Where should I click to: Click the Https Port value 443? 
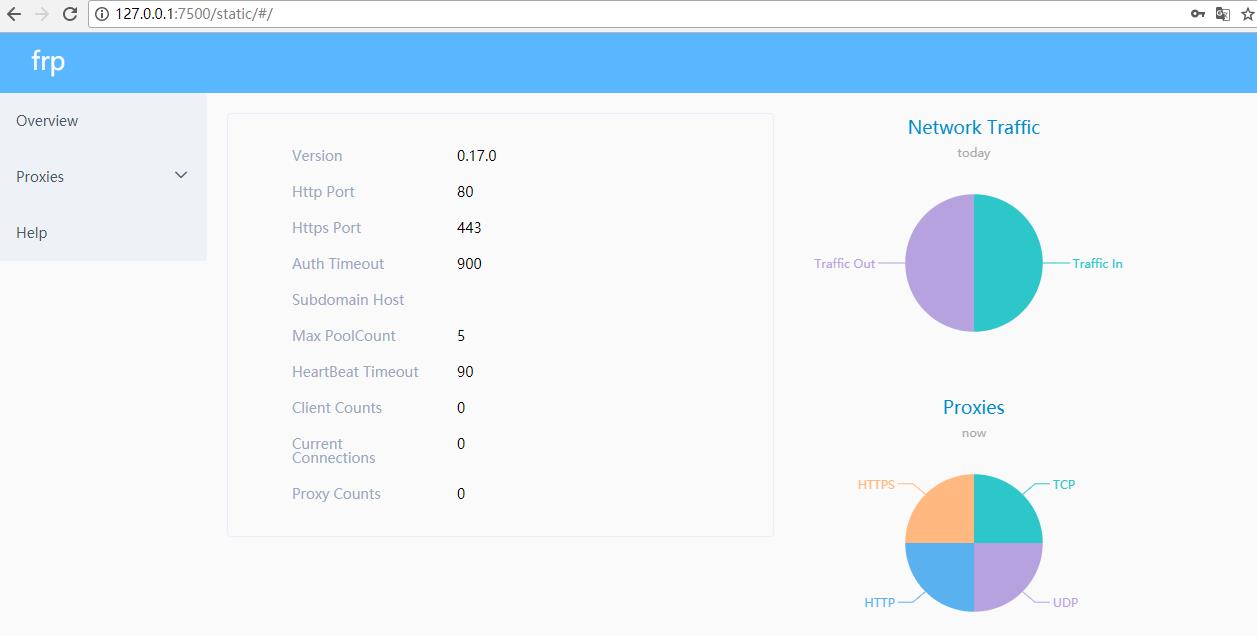point(469,228)
